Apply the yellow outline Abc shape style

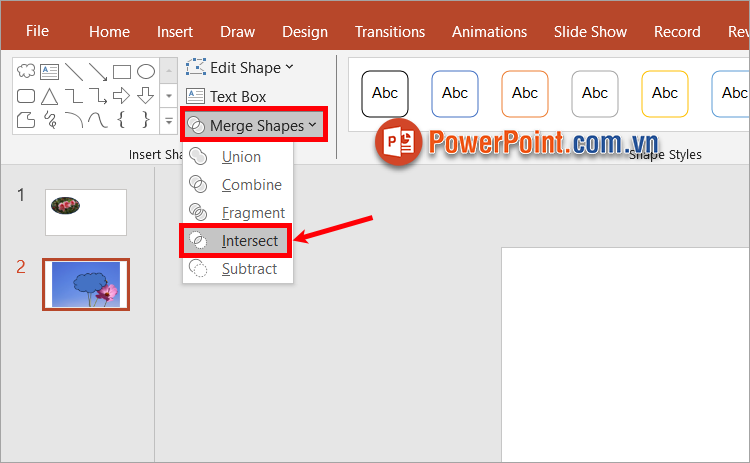point(665,94)
